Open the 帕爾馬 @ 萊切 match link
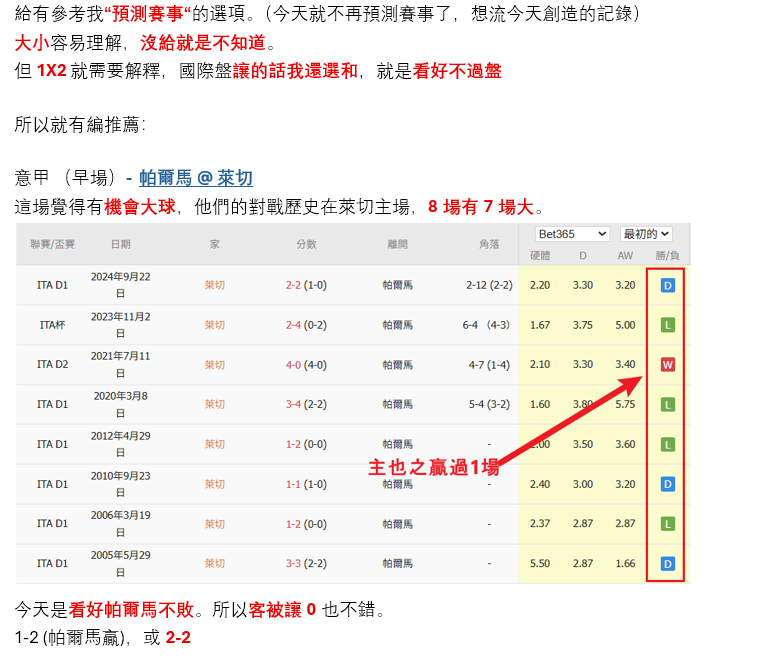764x664 pixels. point(195,178)
